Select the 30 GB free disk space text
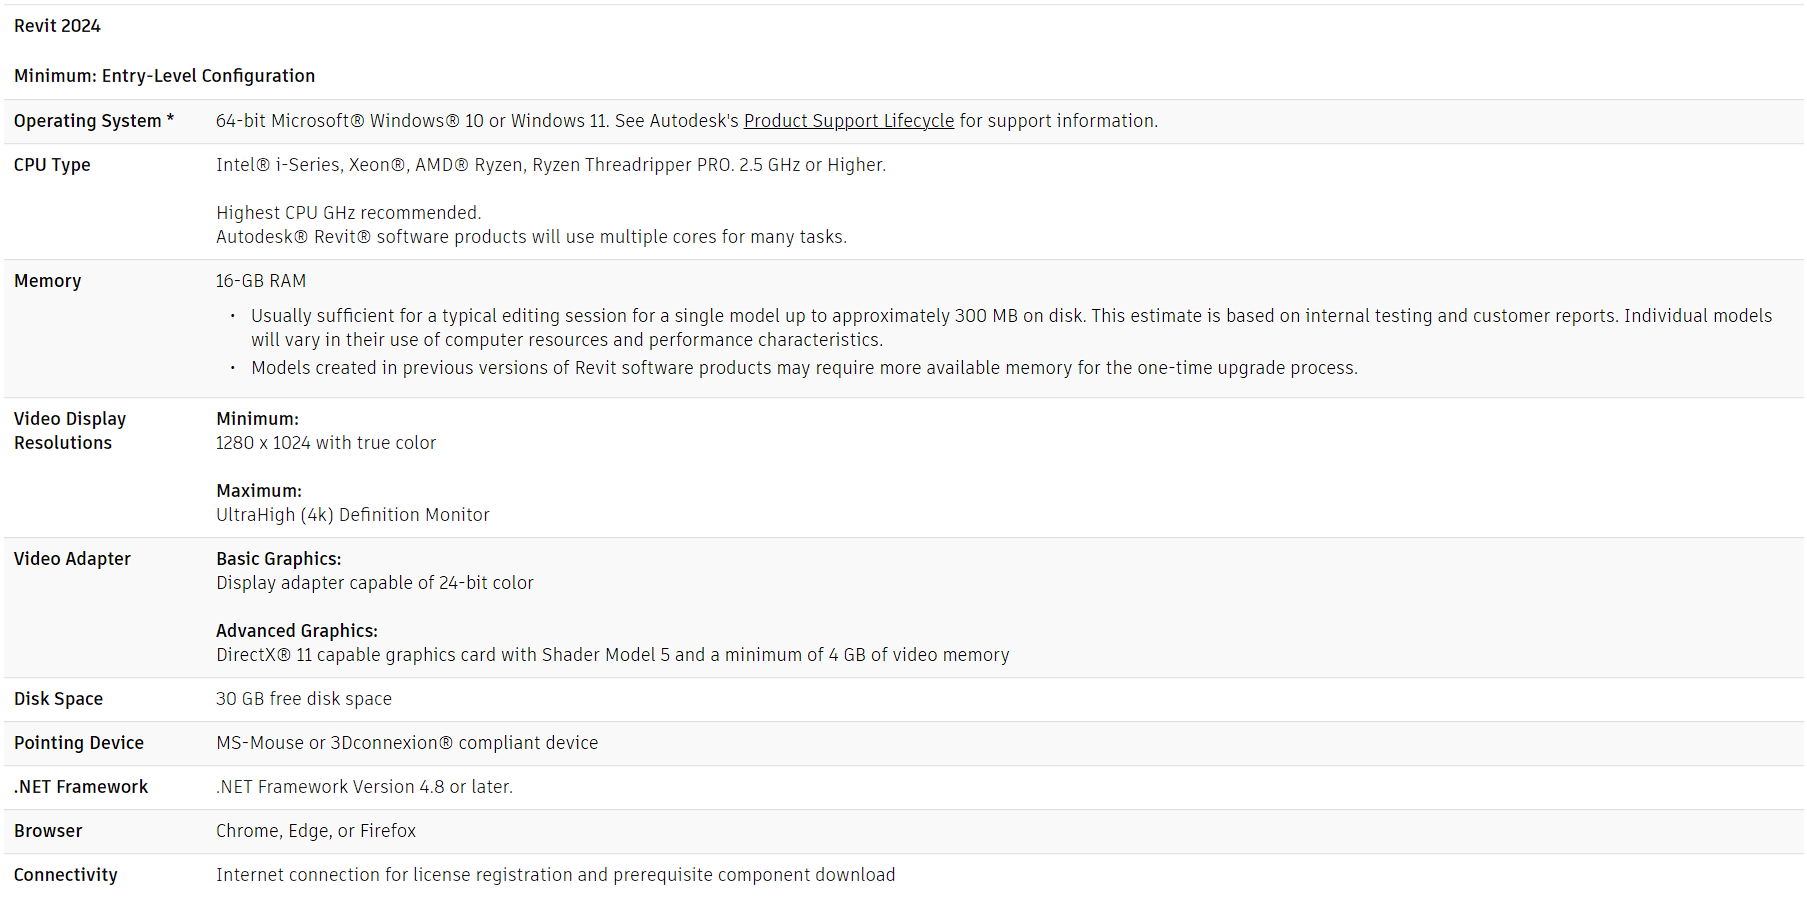 point(304,699)
